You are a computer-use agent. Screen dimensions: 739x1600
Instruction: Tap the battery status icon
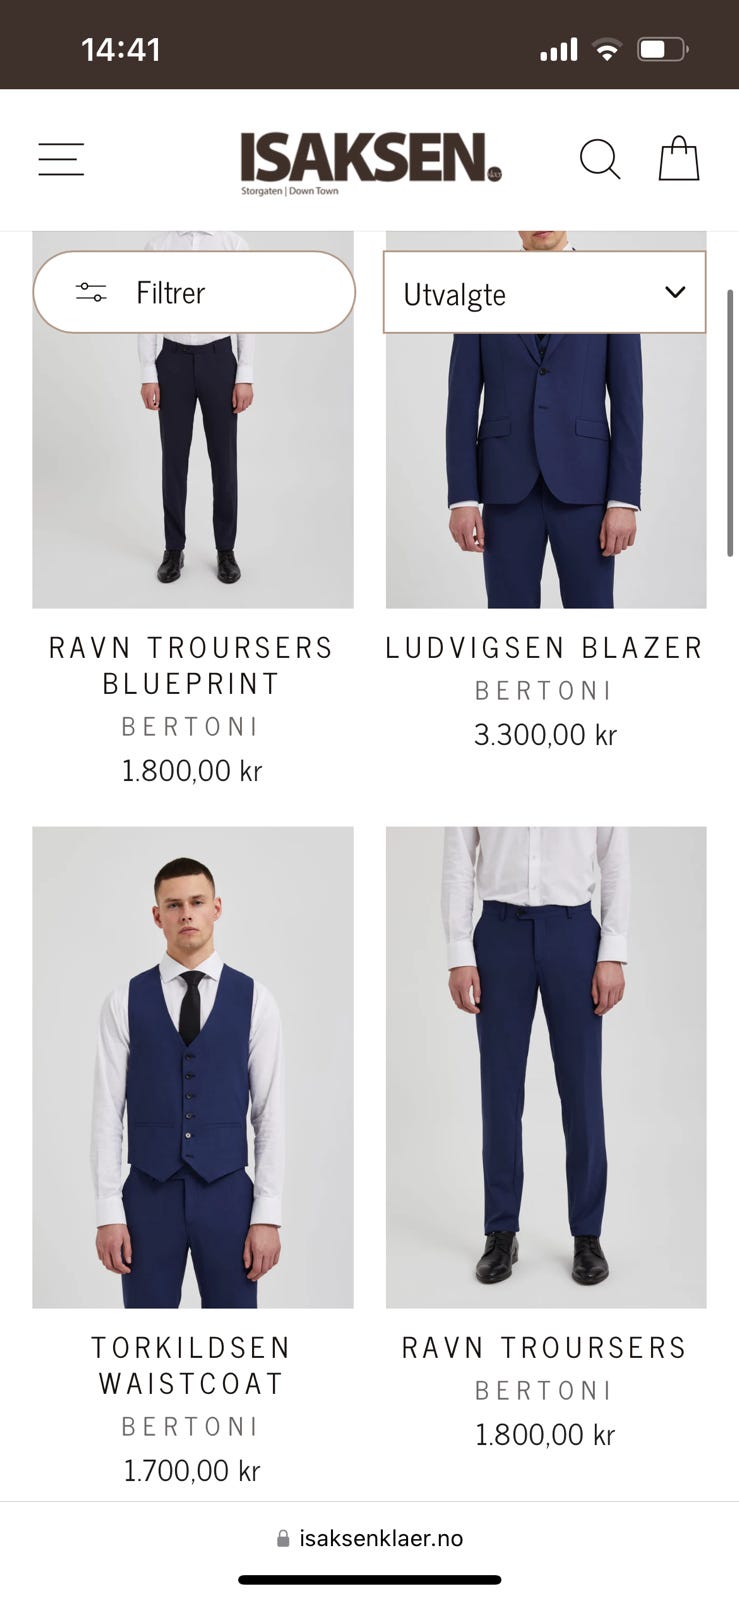pyautogui.click(x=663, y=49)
